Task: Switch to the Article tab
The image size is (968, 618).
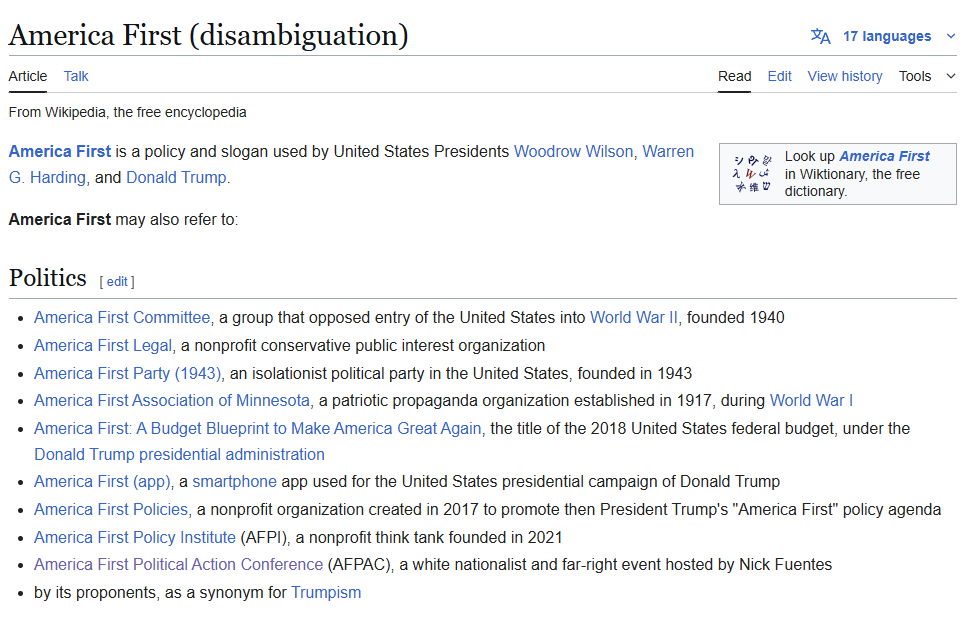Action: point(28,77)
